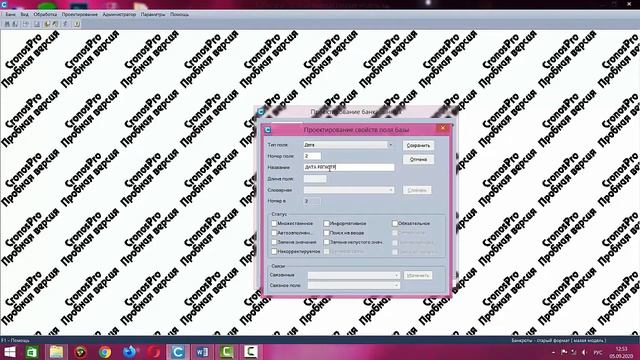The height and width of the screenshot is (360, 640).
Task: Open the Связное поле dropdown
Action: click(x=354, y=285)
